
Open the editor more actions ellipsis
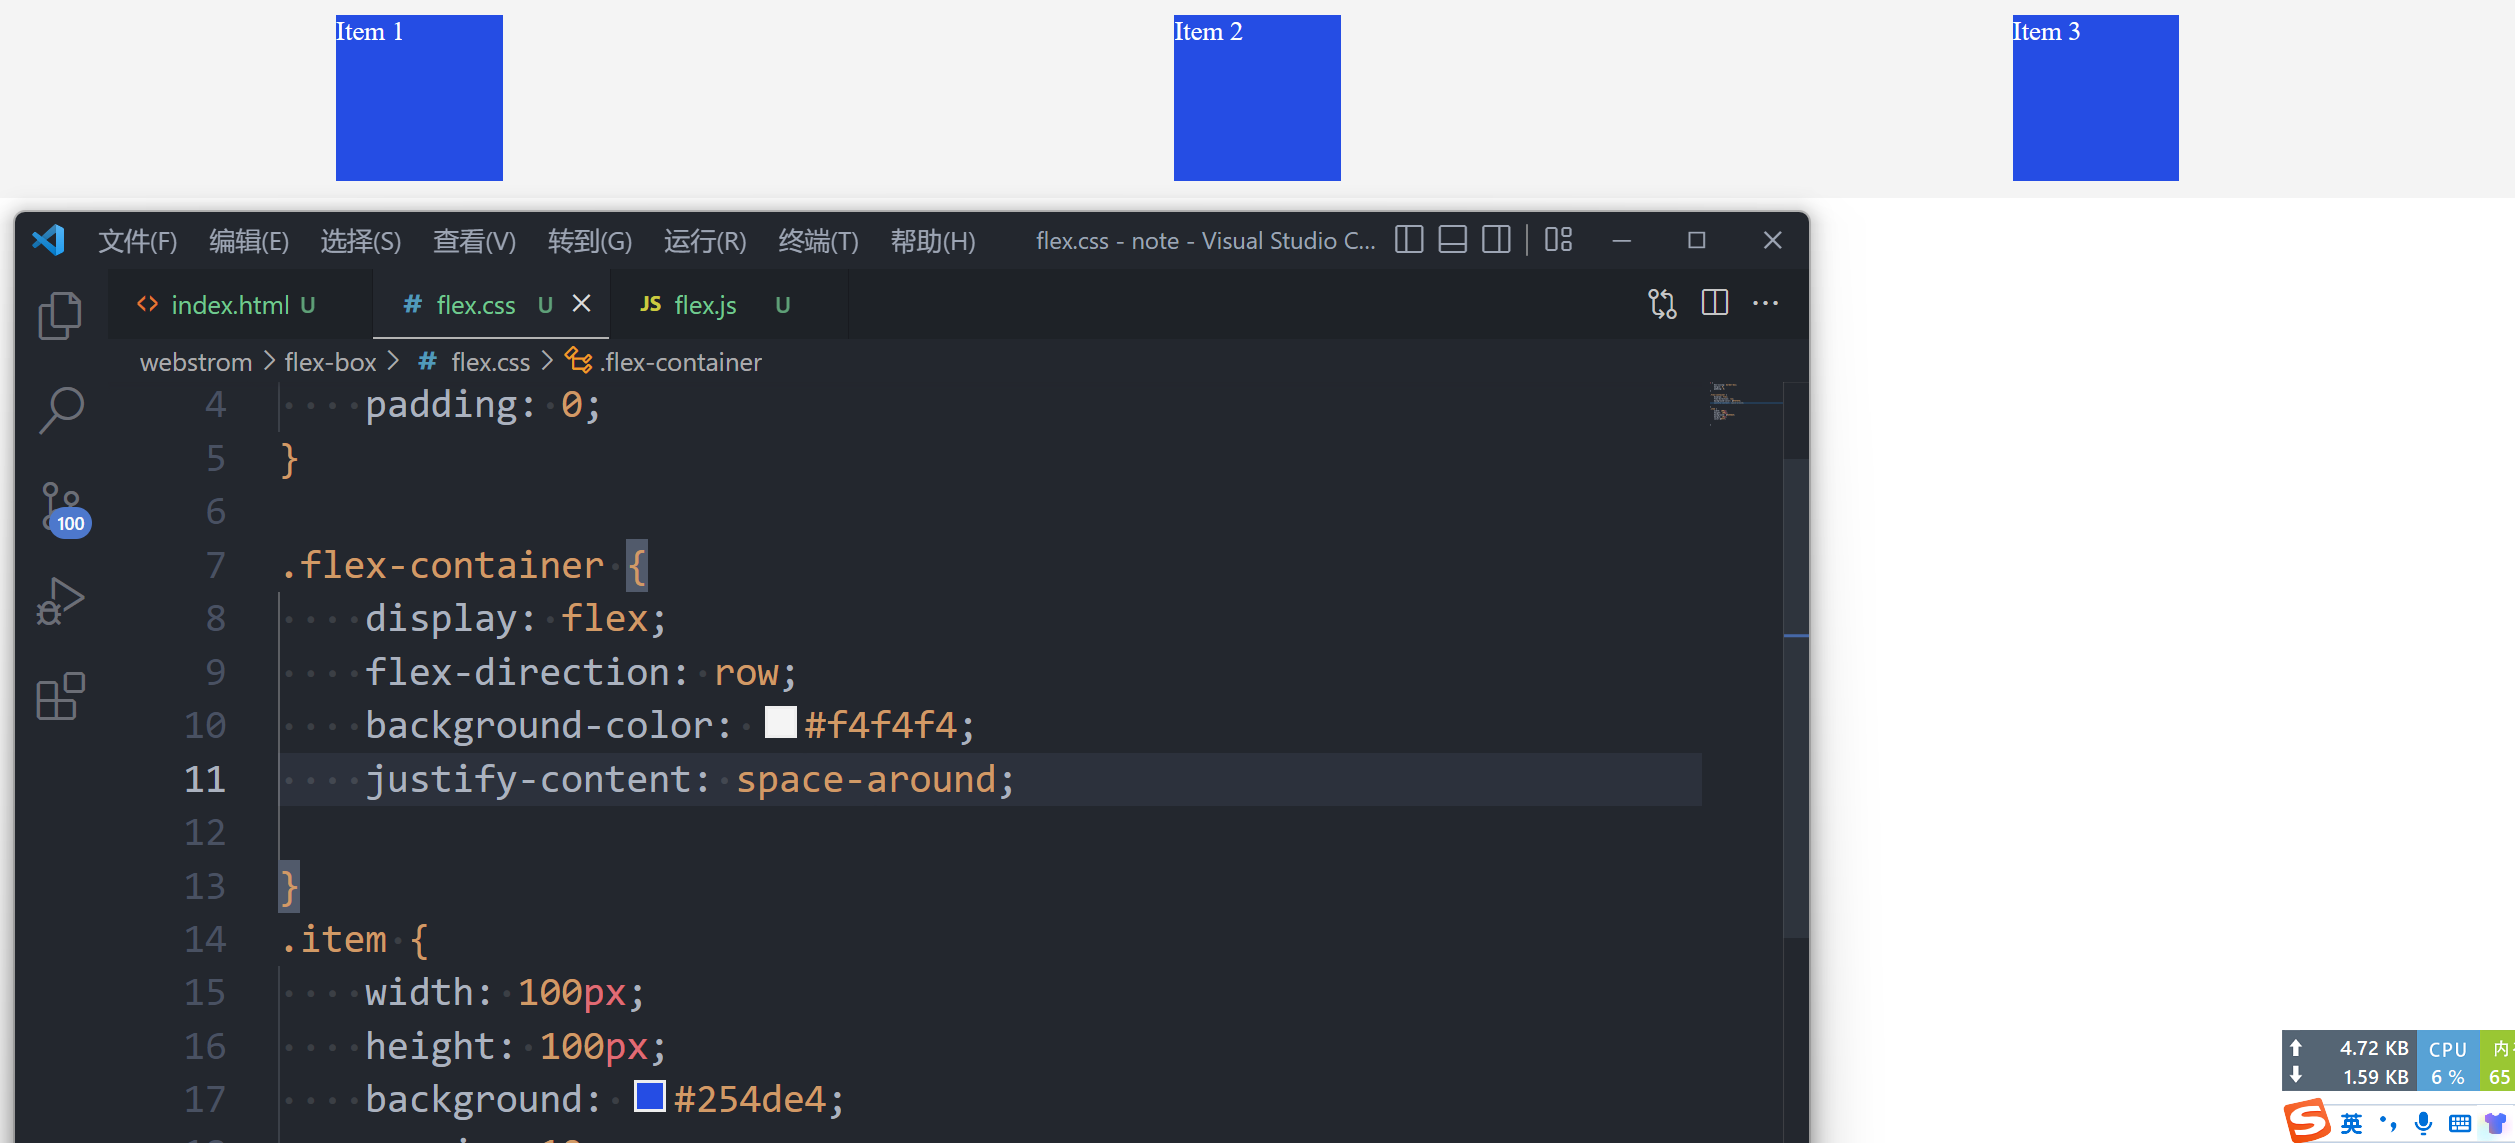1765,304
